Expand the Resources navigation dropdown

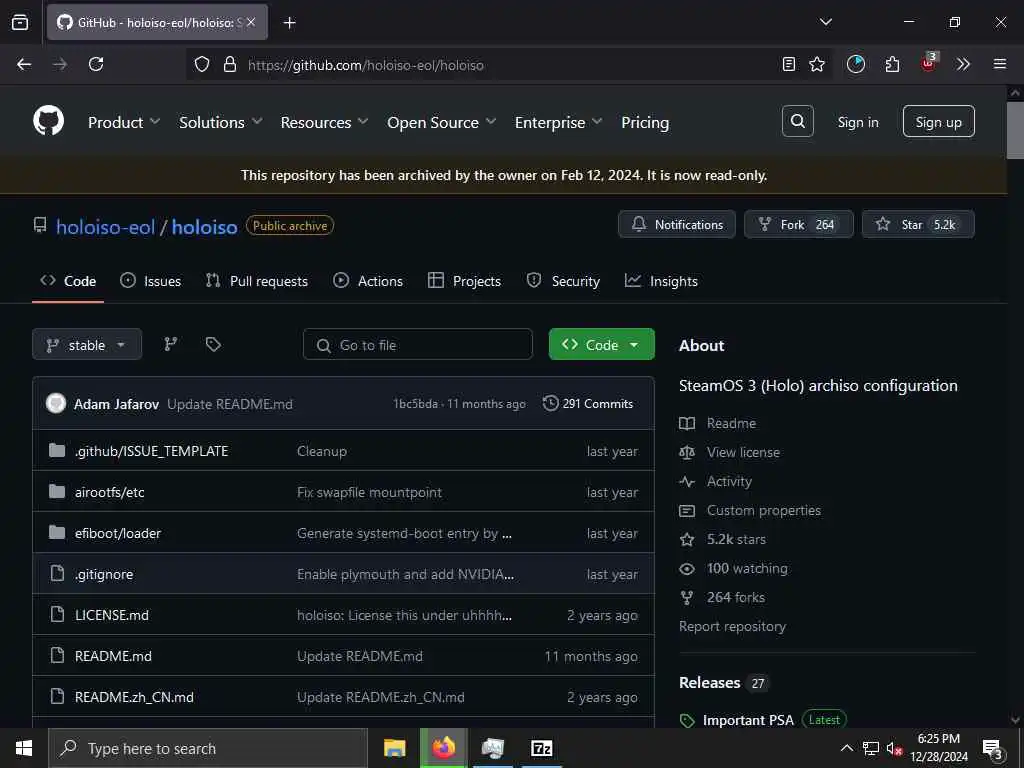pos(325,122)
